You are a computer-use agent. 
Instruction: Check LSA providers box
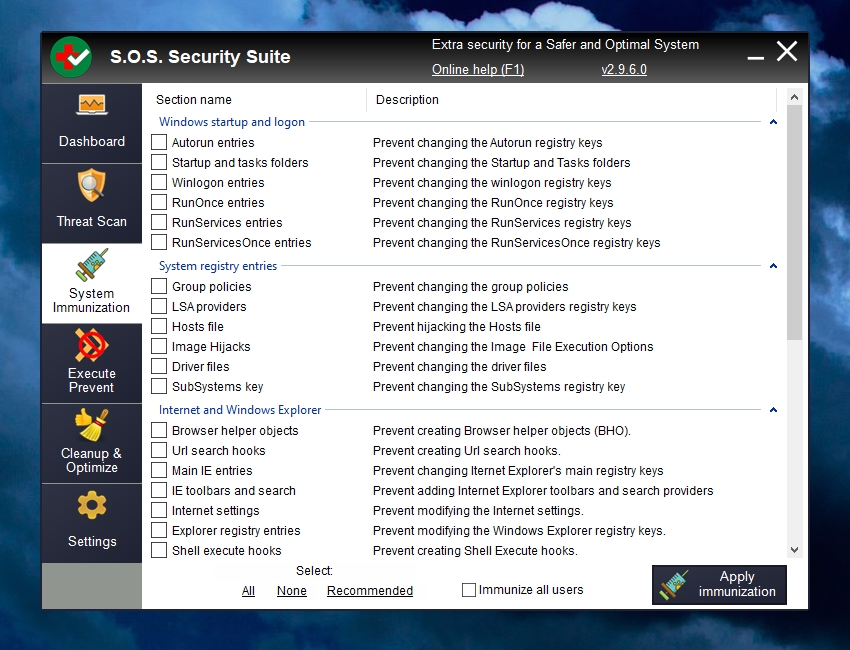(159, 306)
